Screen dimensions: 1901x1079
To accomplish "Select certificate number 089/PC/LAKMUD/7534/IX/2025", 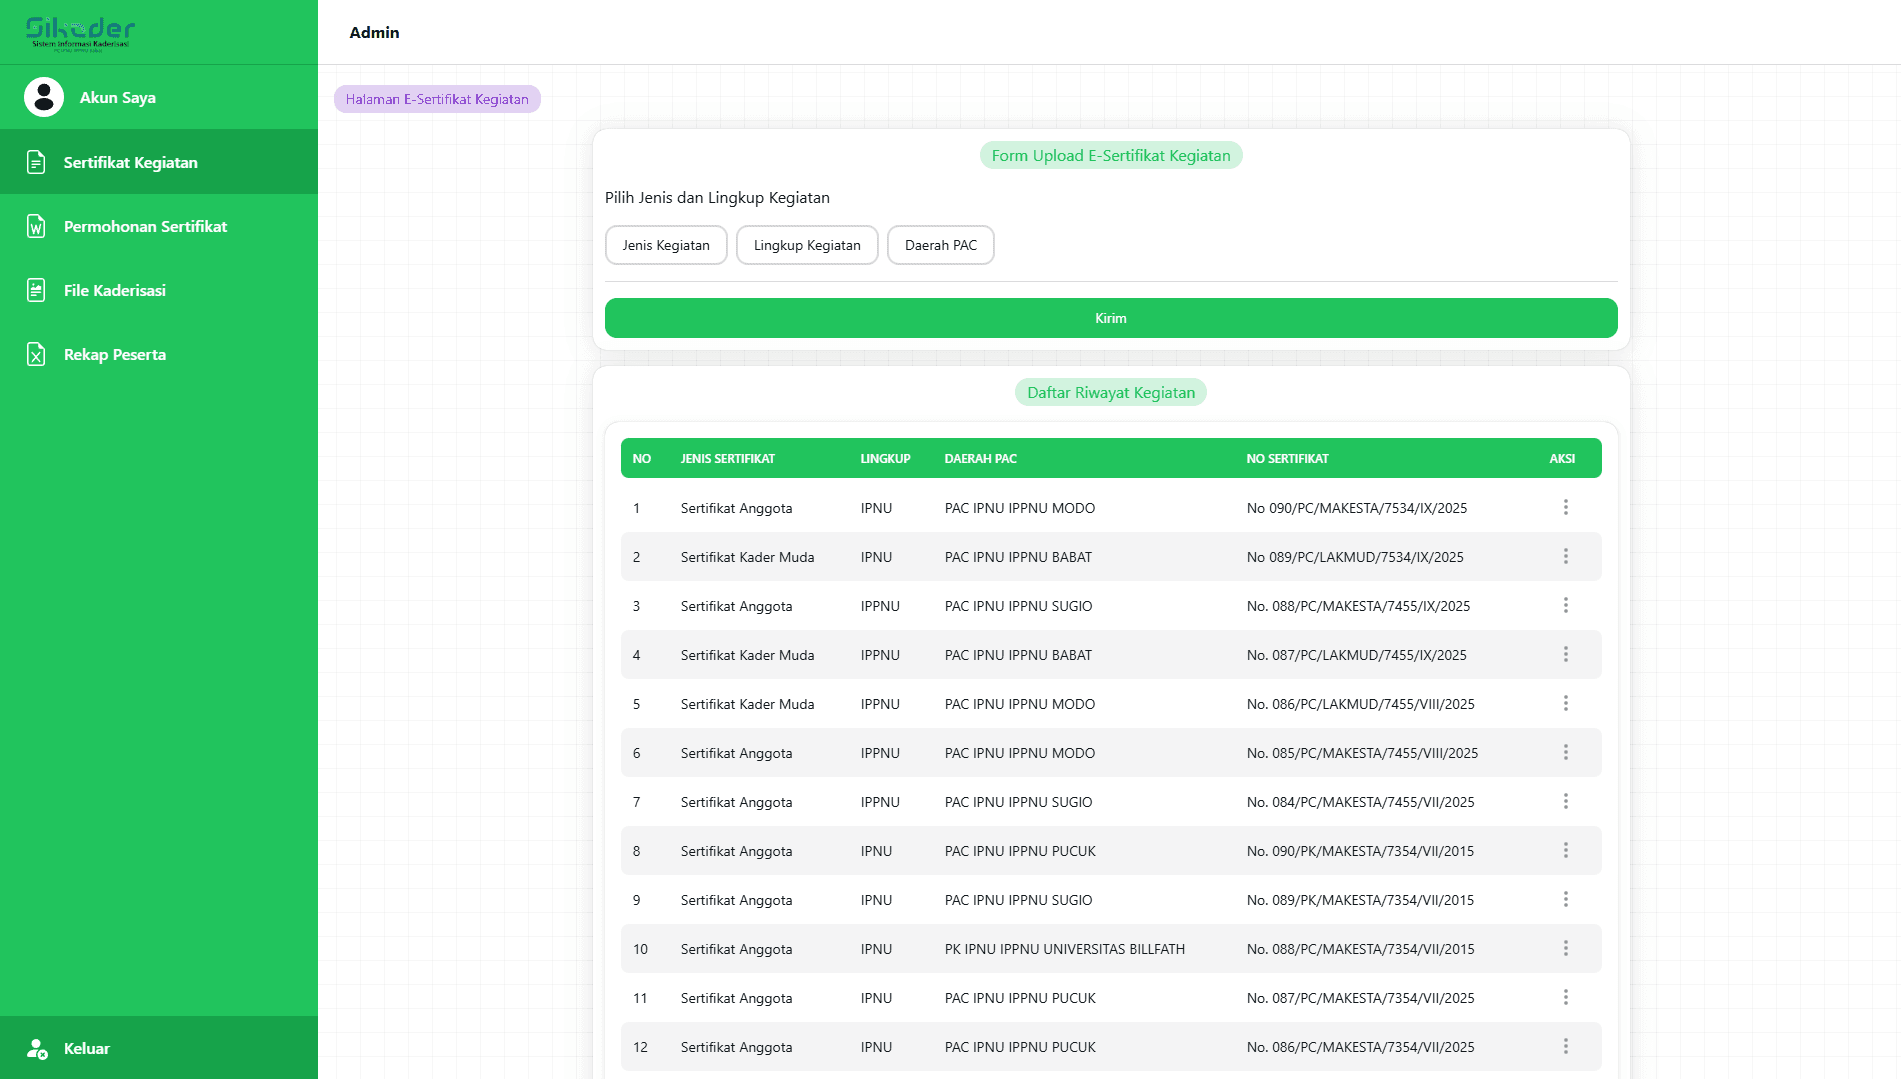I will pyautogui.click(x=1354, y=557).
